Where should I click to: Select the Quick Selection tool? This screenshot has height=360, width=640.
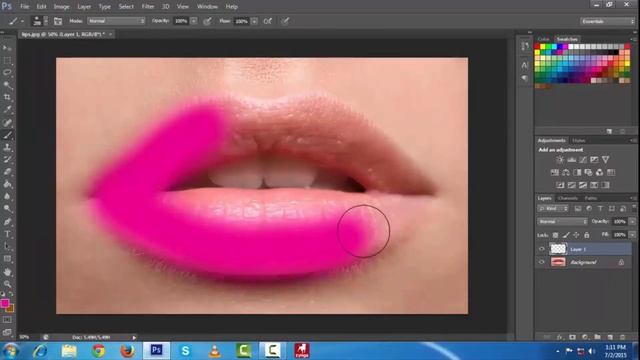click(7, 85)
